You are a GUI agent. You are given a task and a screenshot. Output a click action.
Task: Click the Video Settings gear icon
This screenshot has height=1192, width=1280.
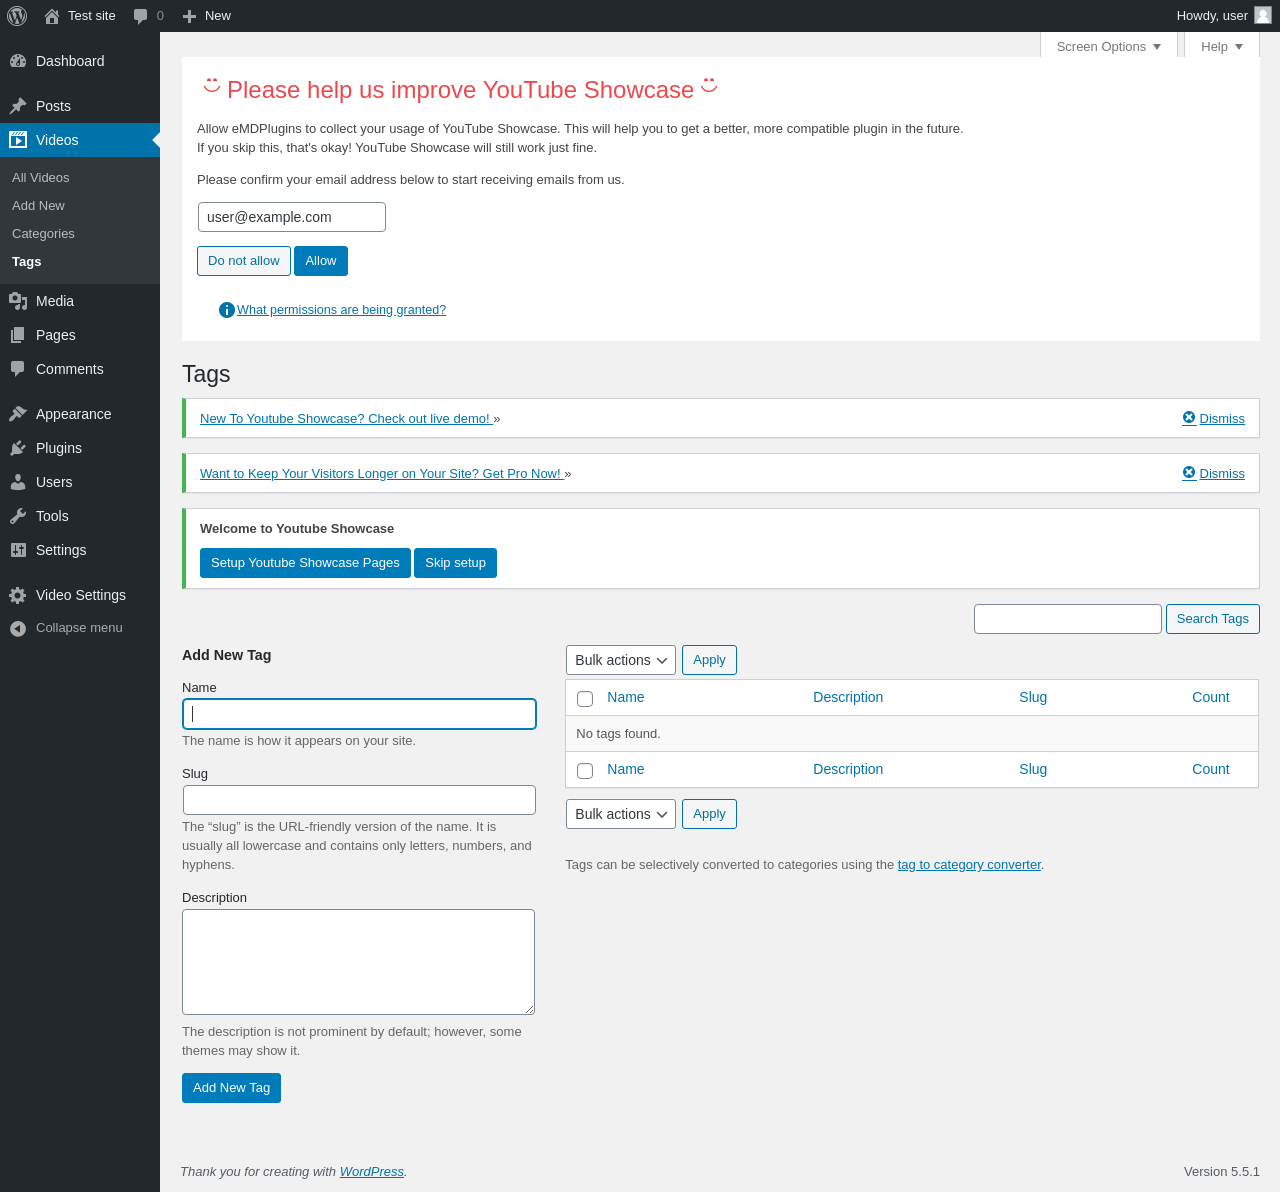[18, 595]
